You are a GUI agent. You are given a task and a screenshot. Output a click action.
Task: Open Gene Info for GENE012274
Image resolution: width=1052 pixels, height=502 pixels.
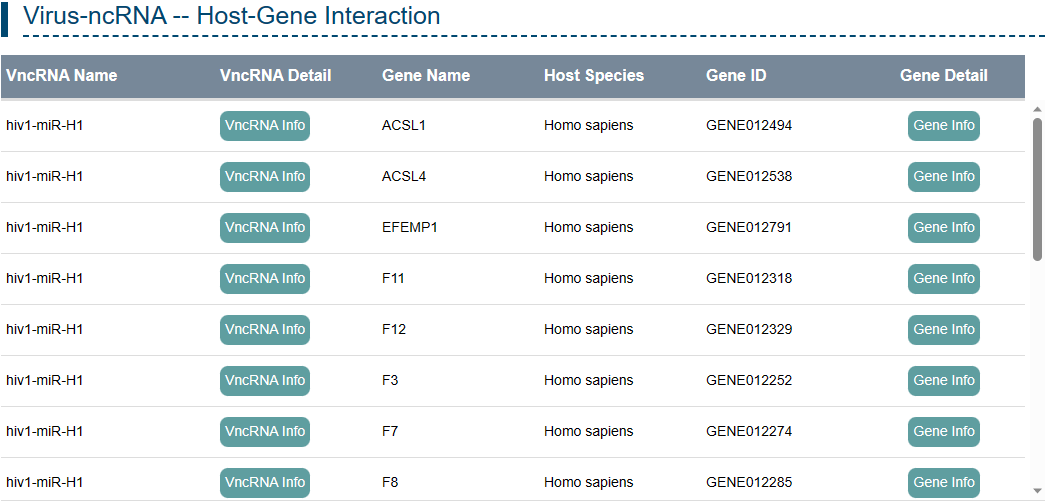point(943,432)
